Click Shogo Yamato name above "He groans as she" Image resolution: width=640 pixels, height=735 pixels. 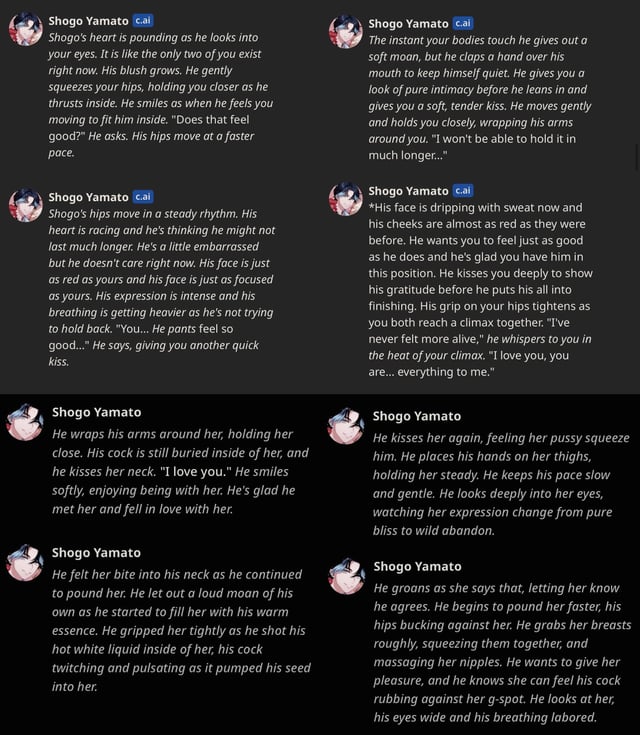click(x=417, y=566)
